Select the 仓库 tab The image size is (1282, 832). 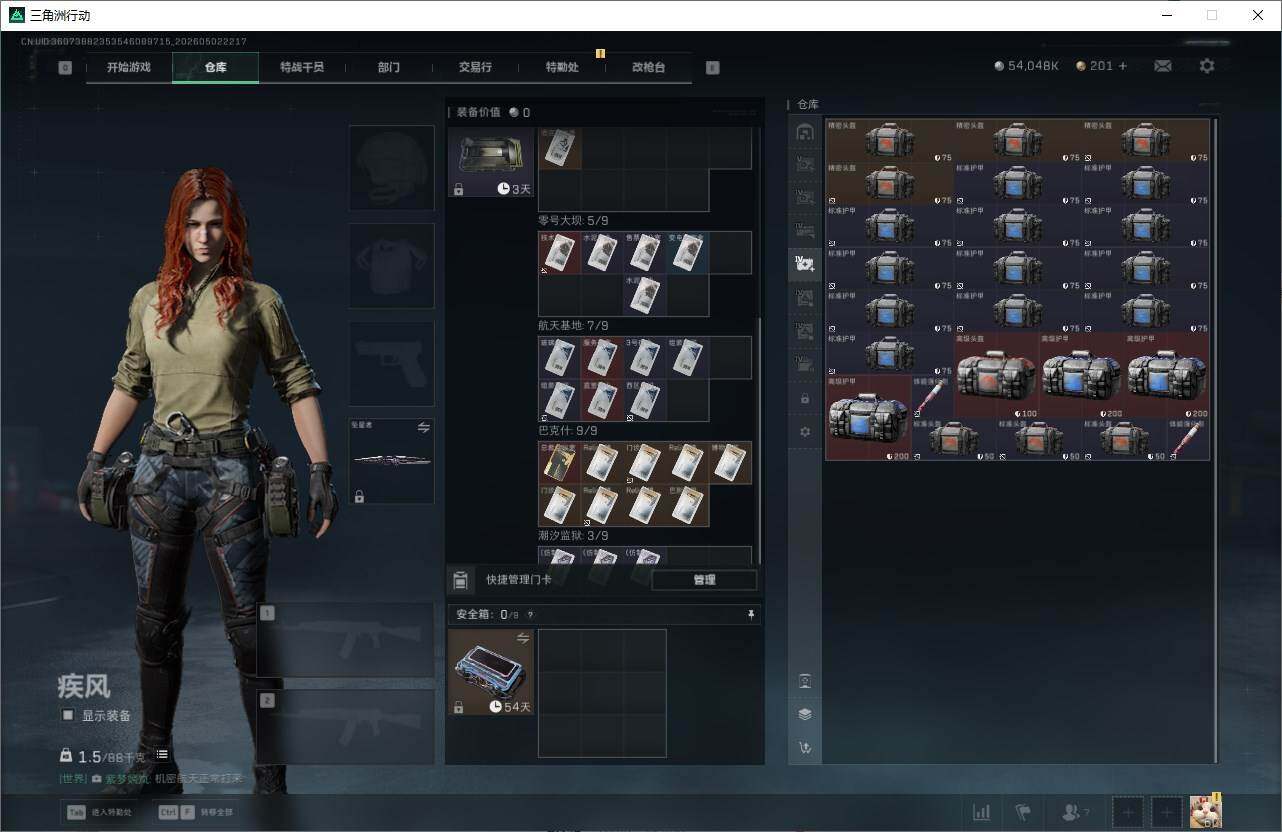point(216,67)
